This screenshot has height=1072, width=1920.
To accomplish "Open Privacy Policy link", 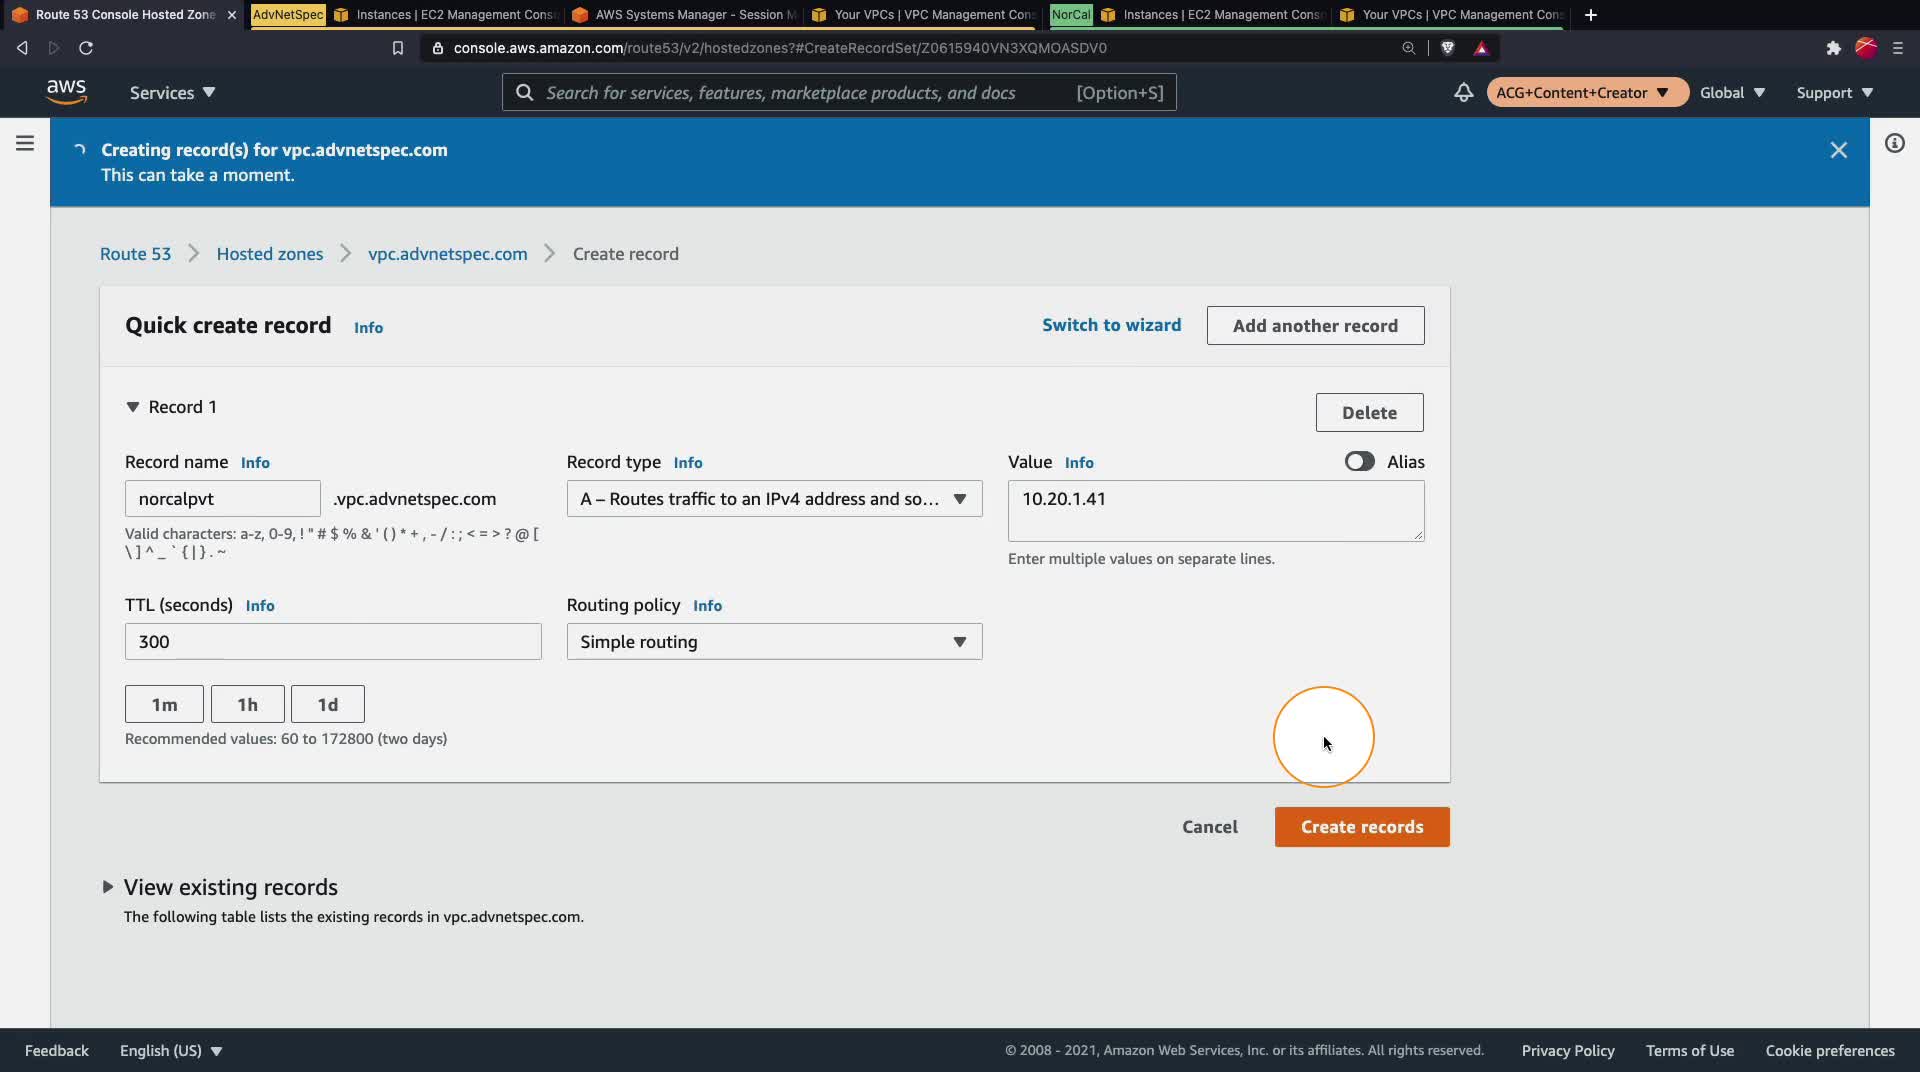I will pyautogui.click(x=1568, y=1050).
